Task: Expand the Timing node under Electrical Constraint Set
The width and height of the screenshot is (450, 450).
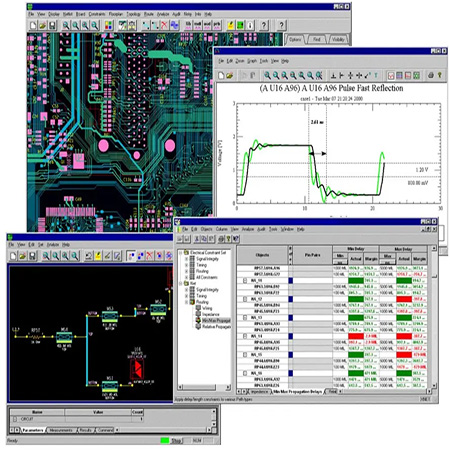Action: [x=186, y=265]
